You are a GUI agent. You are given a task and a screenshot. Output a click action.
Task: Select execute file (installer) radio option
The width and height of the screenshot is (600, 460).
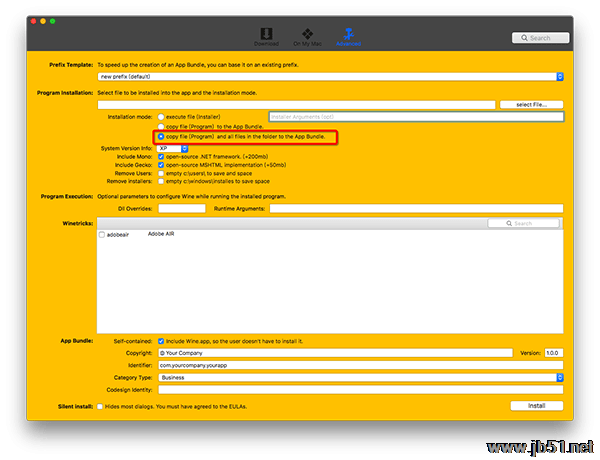[161, 117]
